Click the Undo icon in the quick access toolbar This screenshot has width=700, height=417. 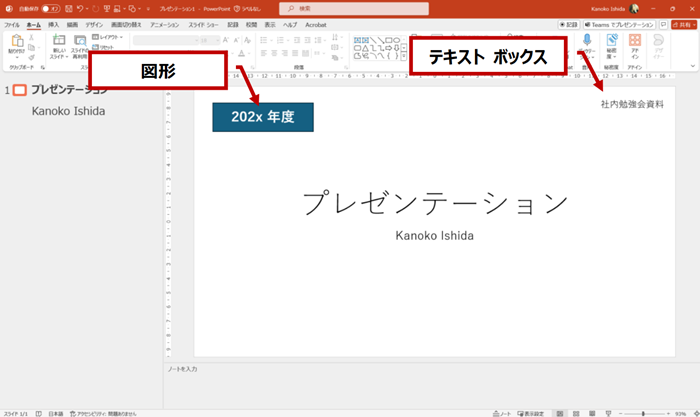[81, 8]
